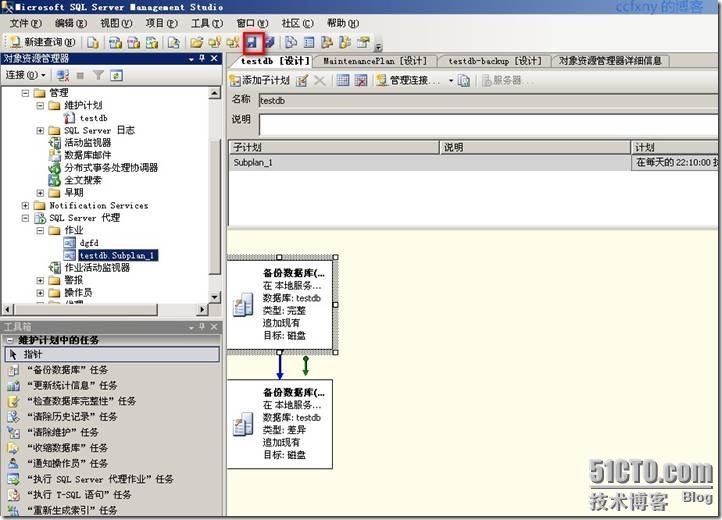Open the Community menu
The image size is (722, 520).
tap(297, 23)
